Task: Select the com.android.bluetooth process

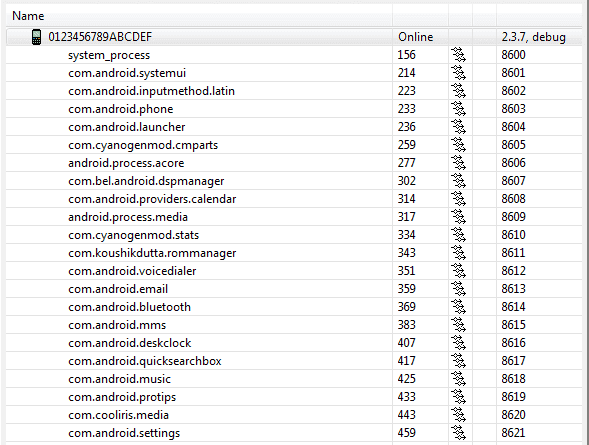Action: coord(130,307)
